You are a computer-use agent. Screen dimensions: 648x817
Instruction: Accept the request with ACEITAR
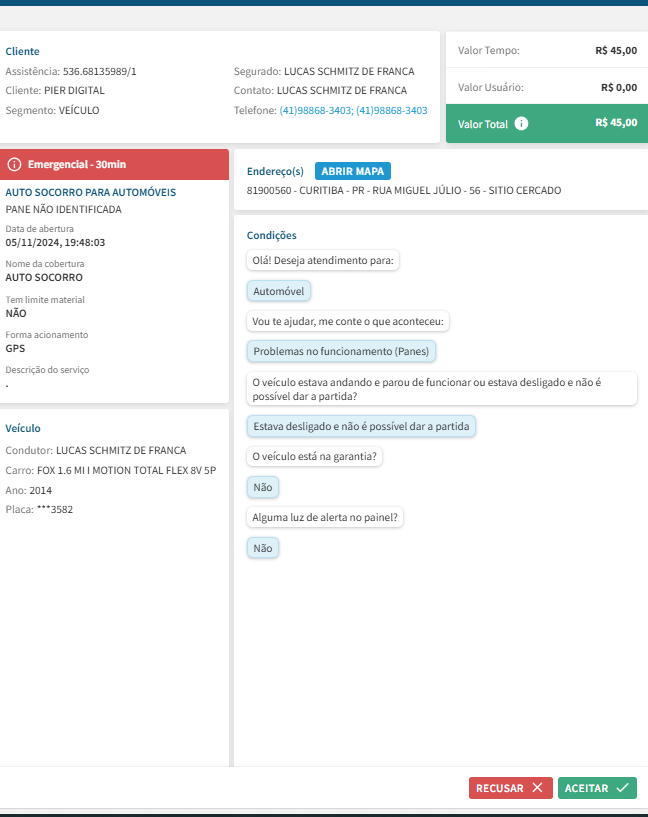pyautogui.click(x=597, y=788)
